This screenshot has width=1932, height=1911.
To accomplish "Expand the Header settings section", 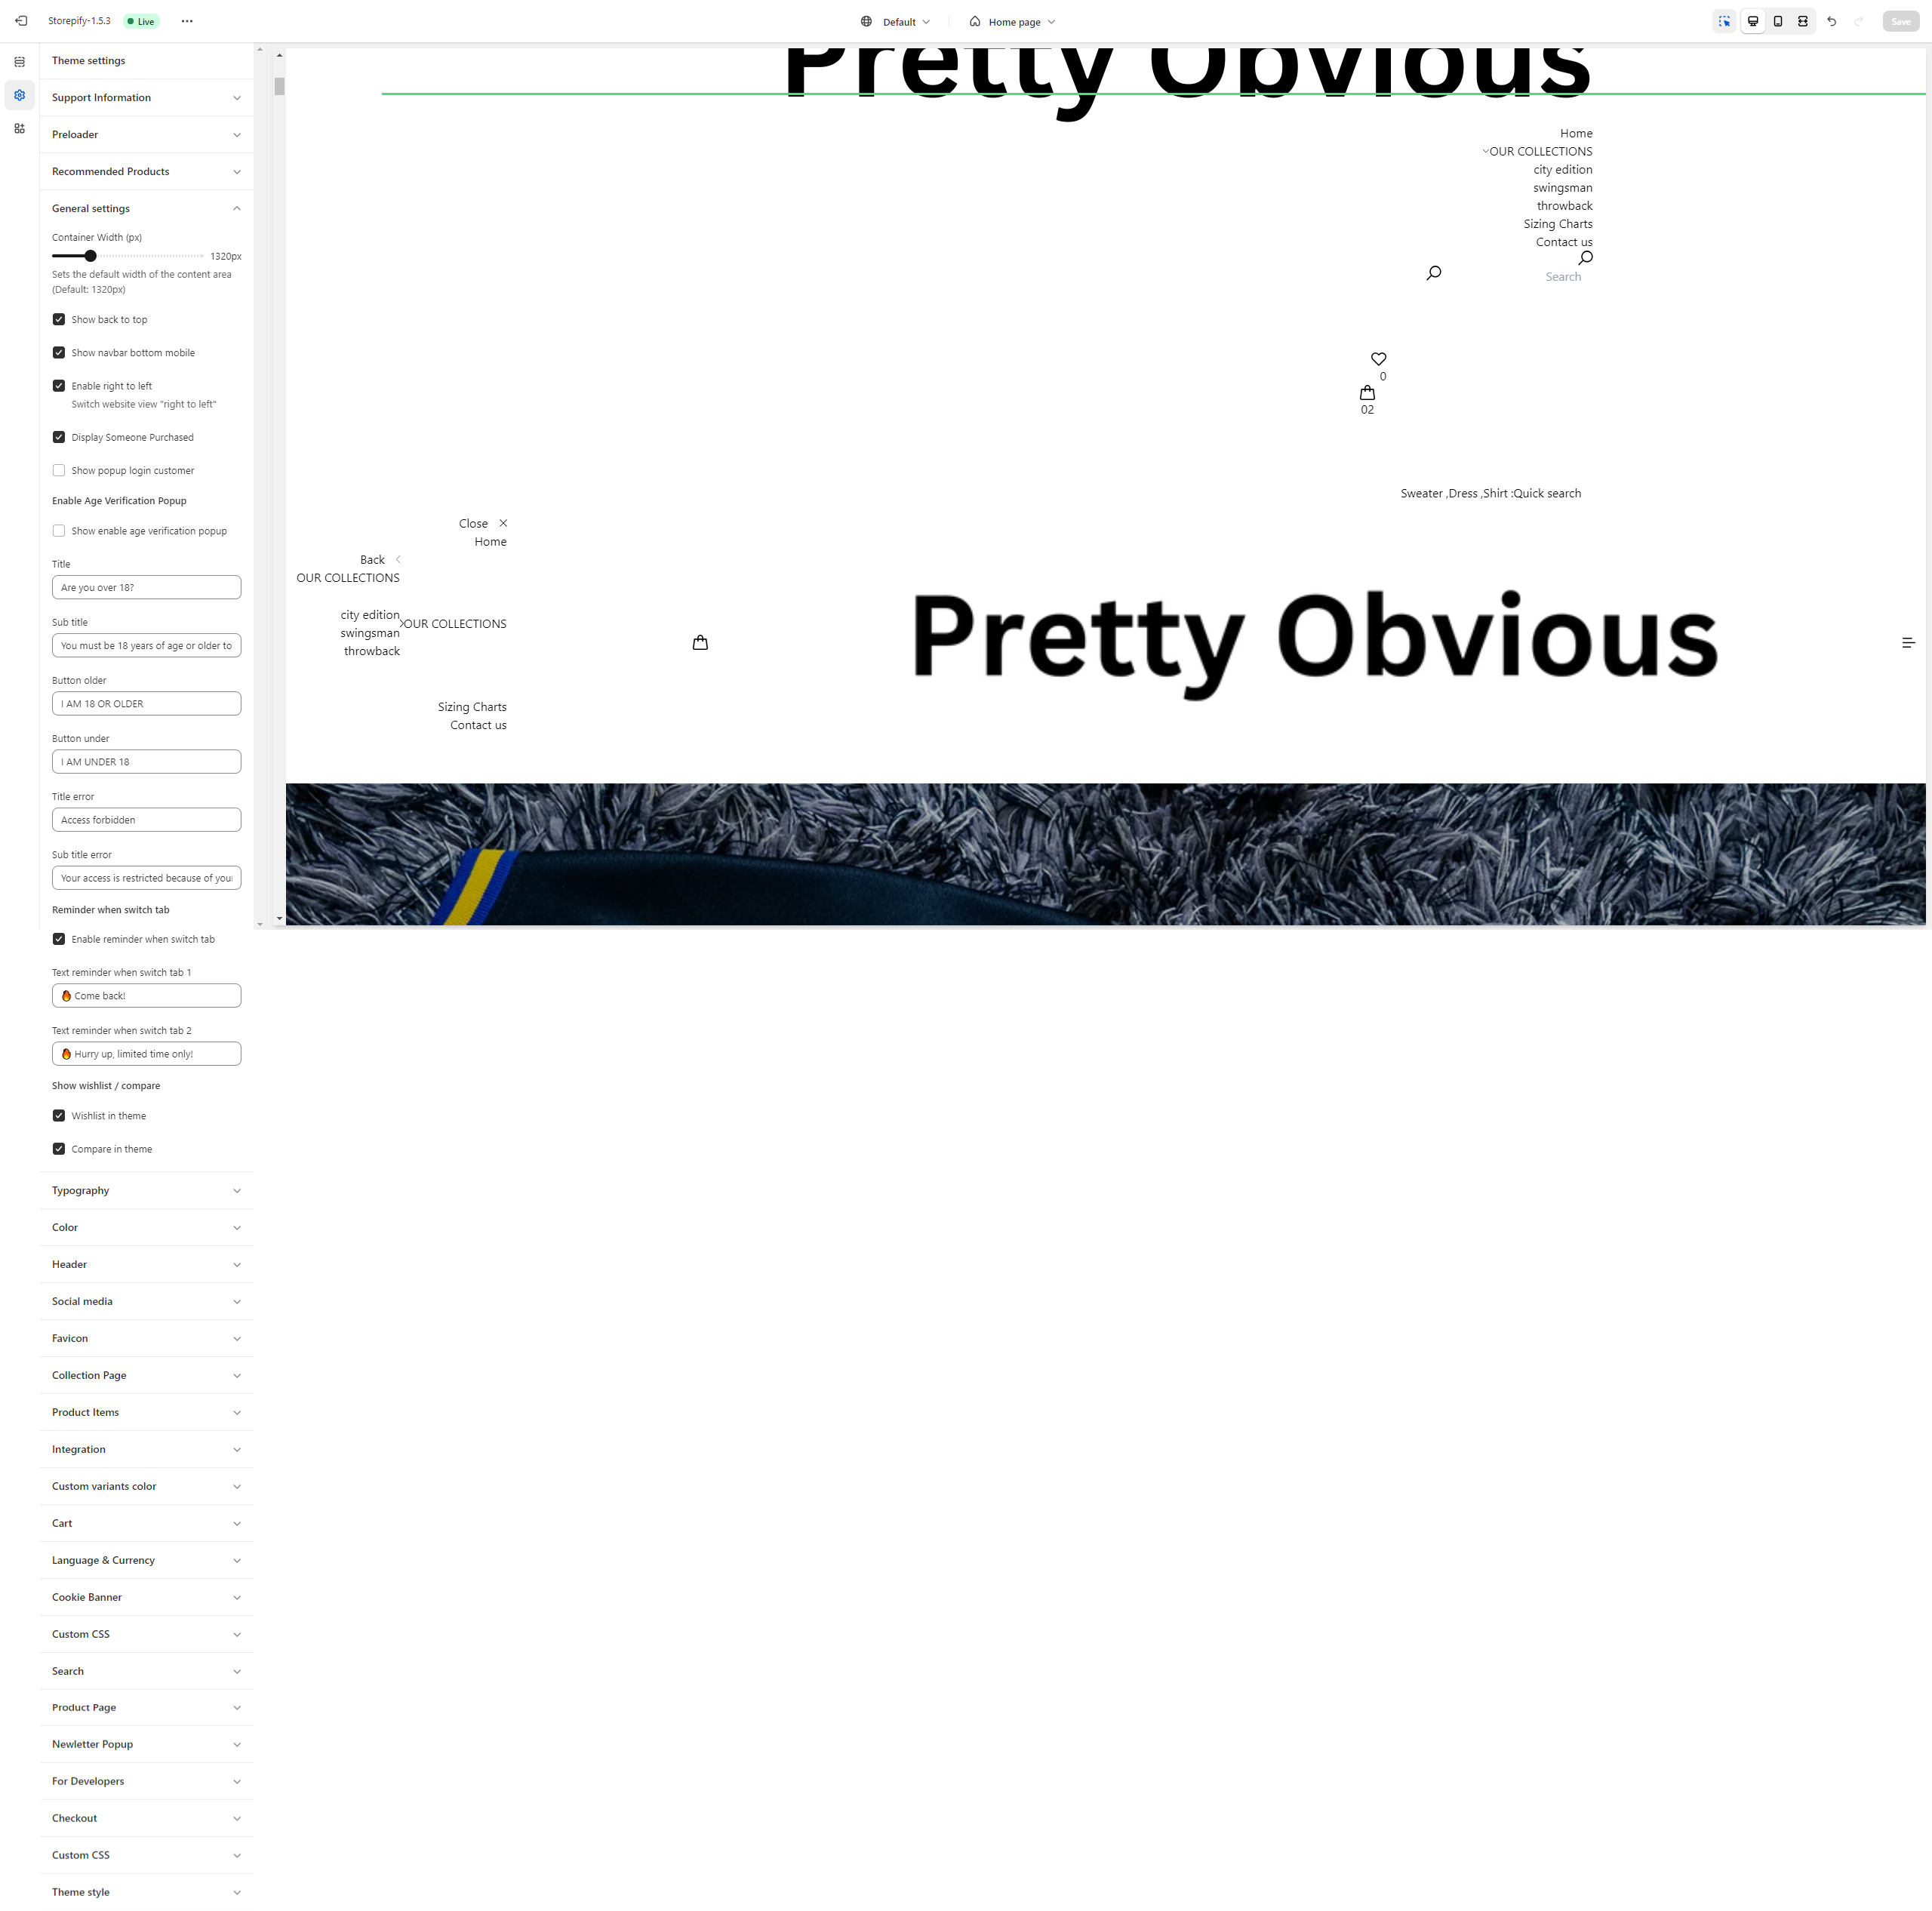I will (145, 1263).
